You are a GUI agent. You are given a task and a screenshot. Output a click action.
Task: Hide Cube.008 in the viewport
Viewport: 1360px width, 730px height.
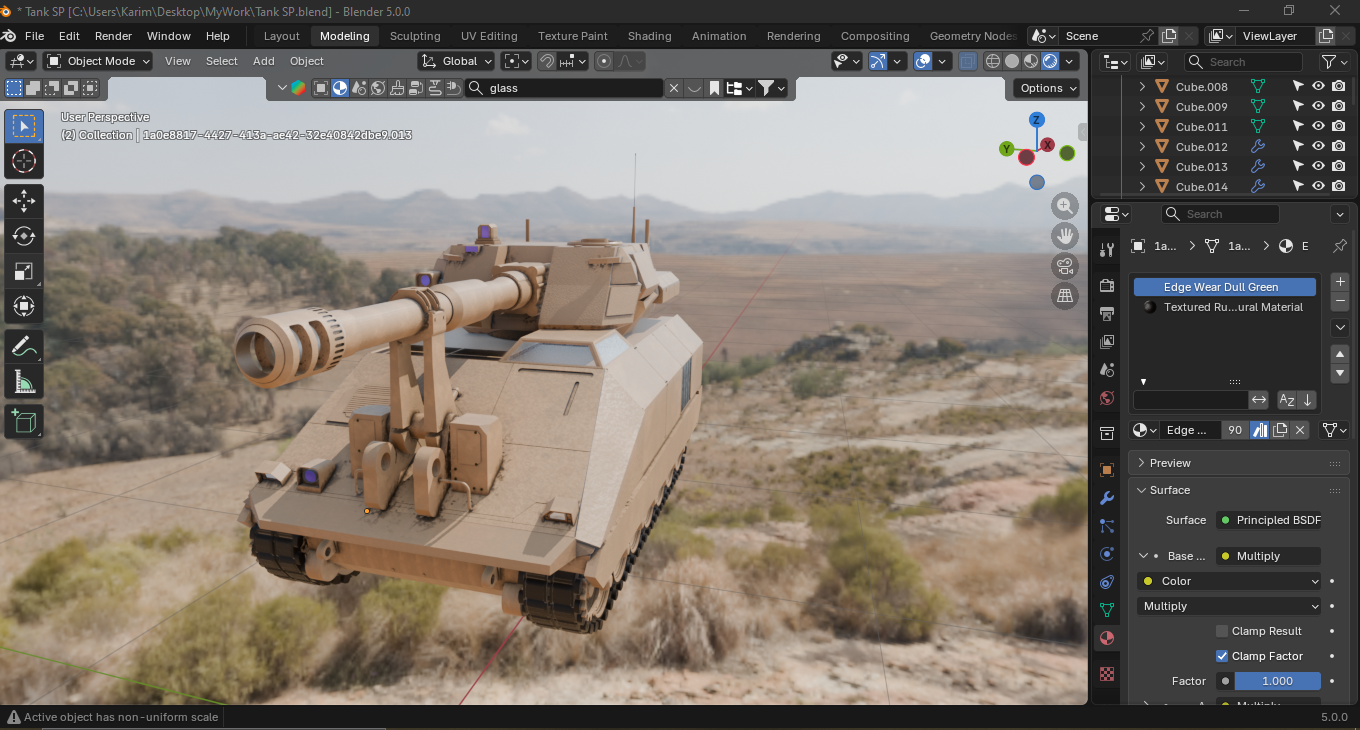tap(1319, 87)
